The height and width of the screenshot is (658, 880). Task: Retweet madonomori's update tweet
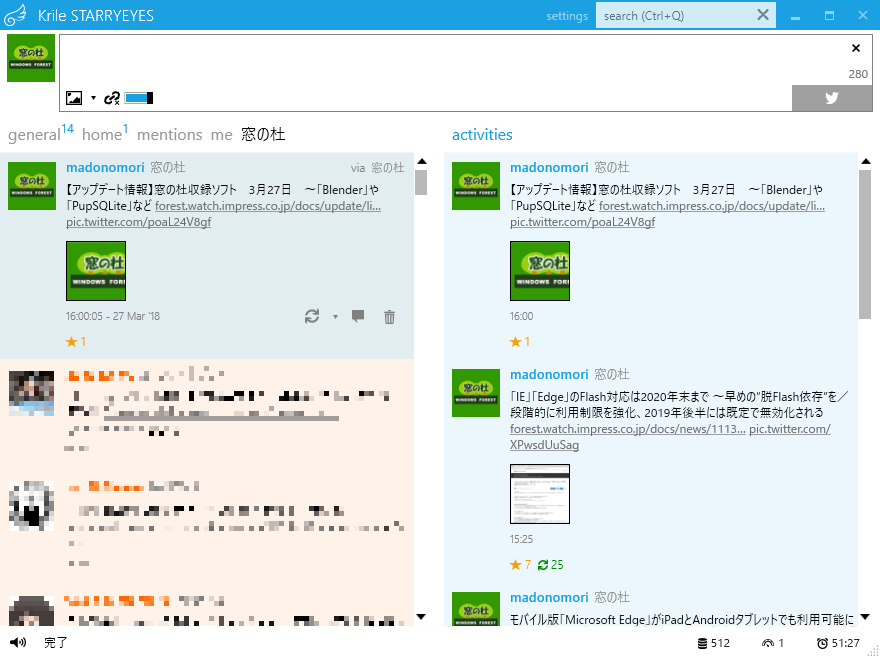[310, 316]
